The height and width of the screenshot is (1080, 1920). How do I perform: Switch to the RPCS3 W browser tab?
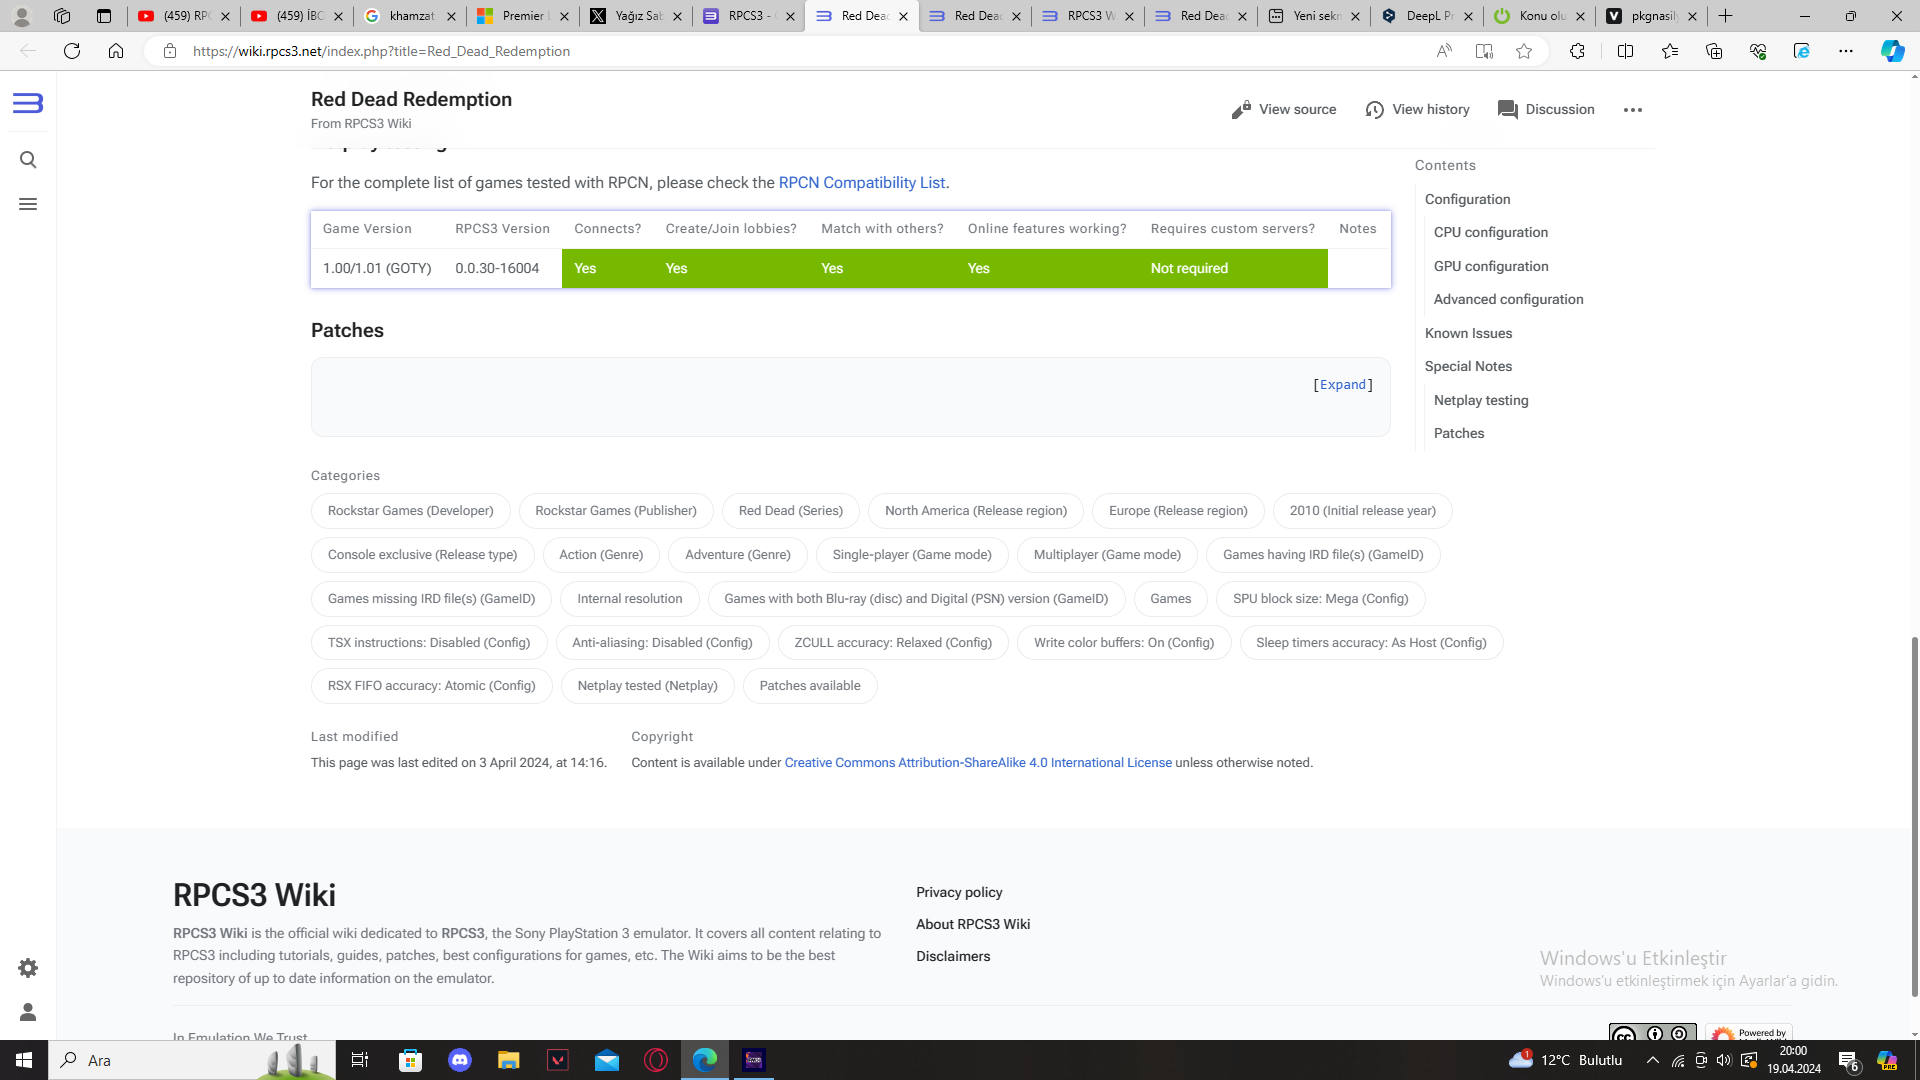[x=1088, y=16]
